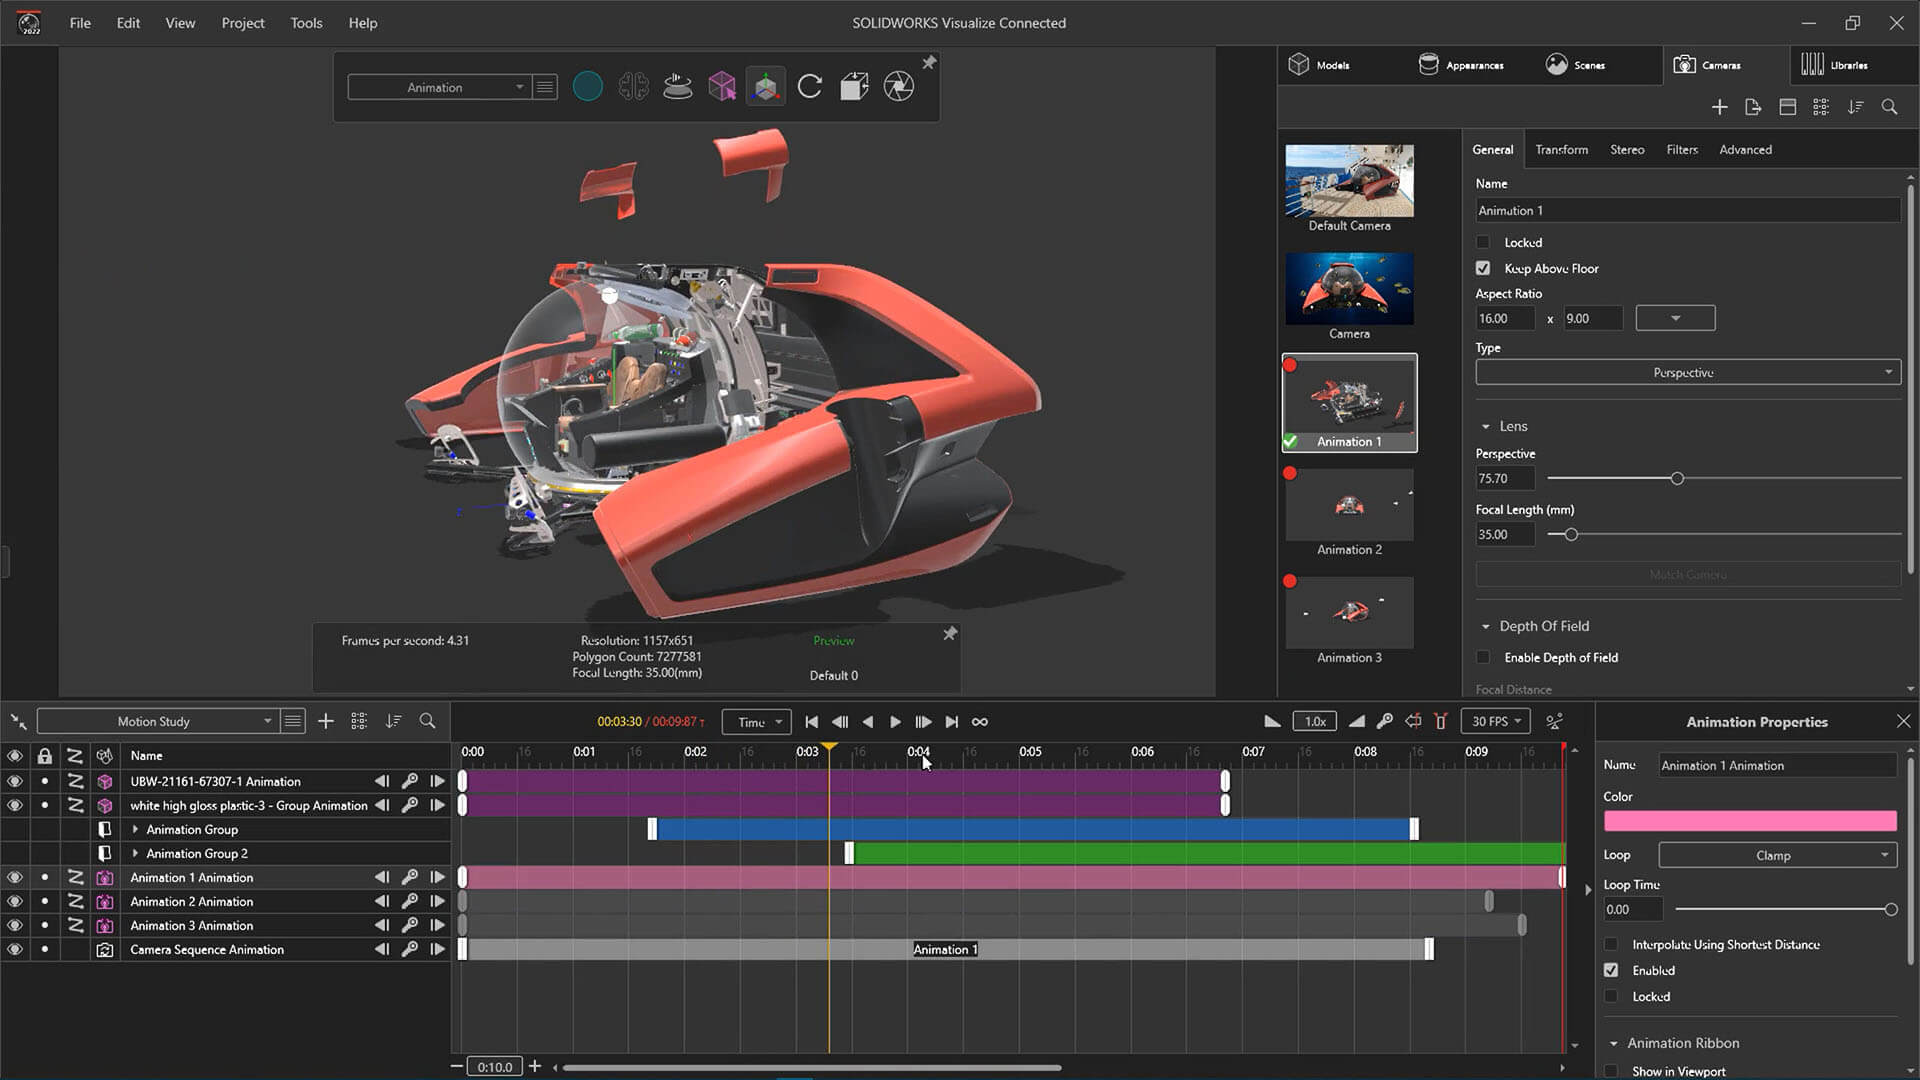
Task: Search the timeline tracks list
Action: (x=427, y=721)
